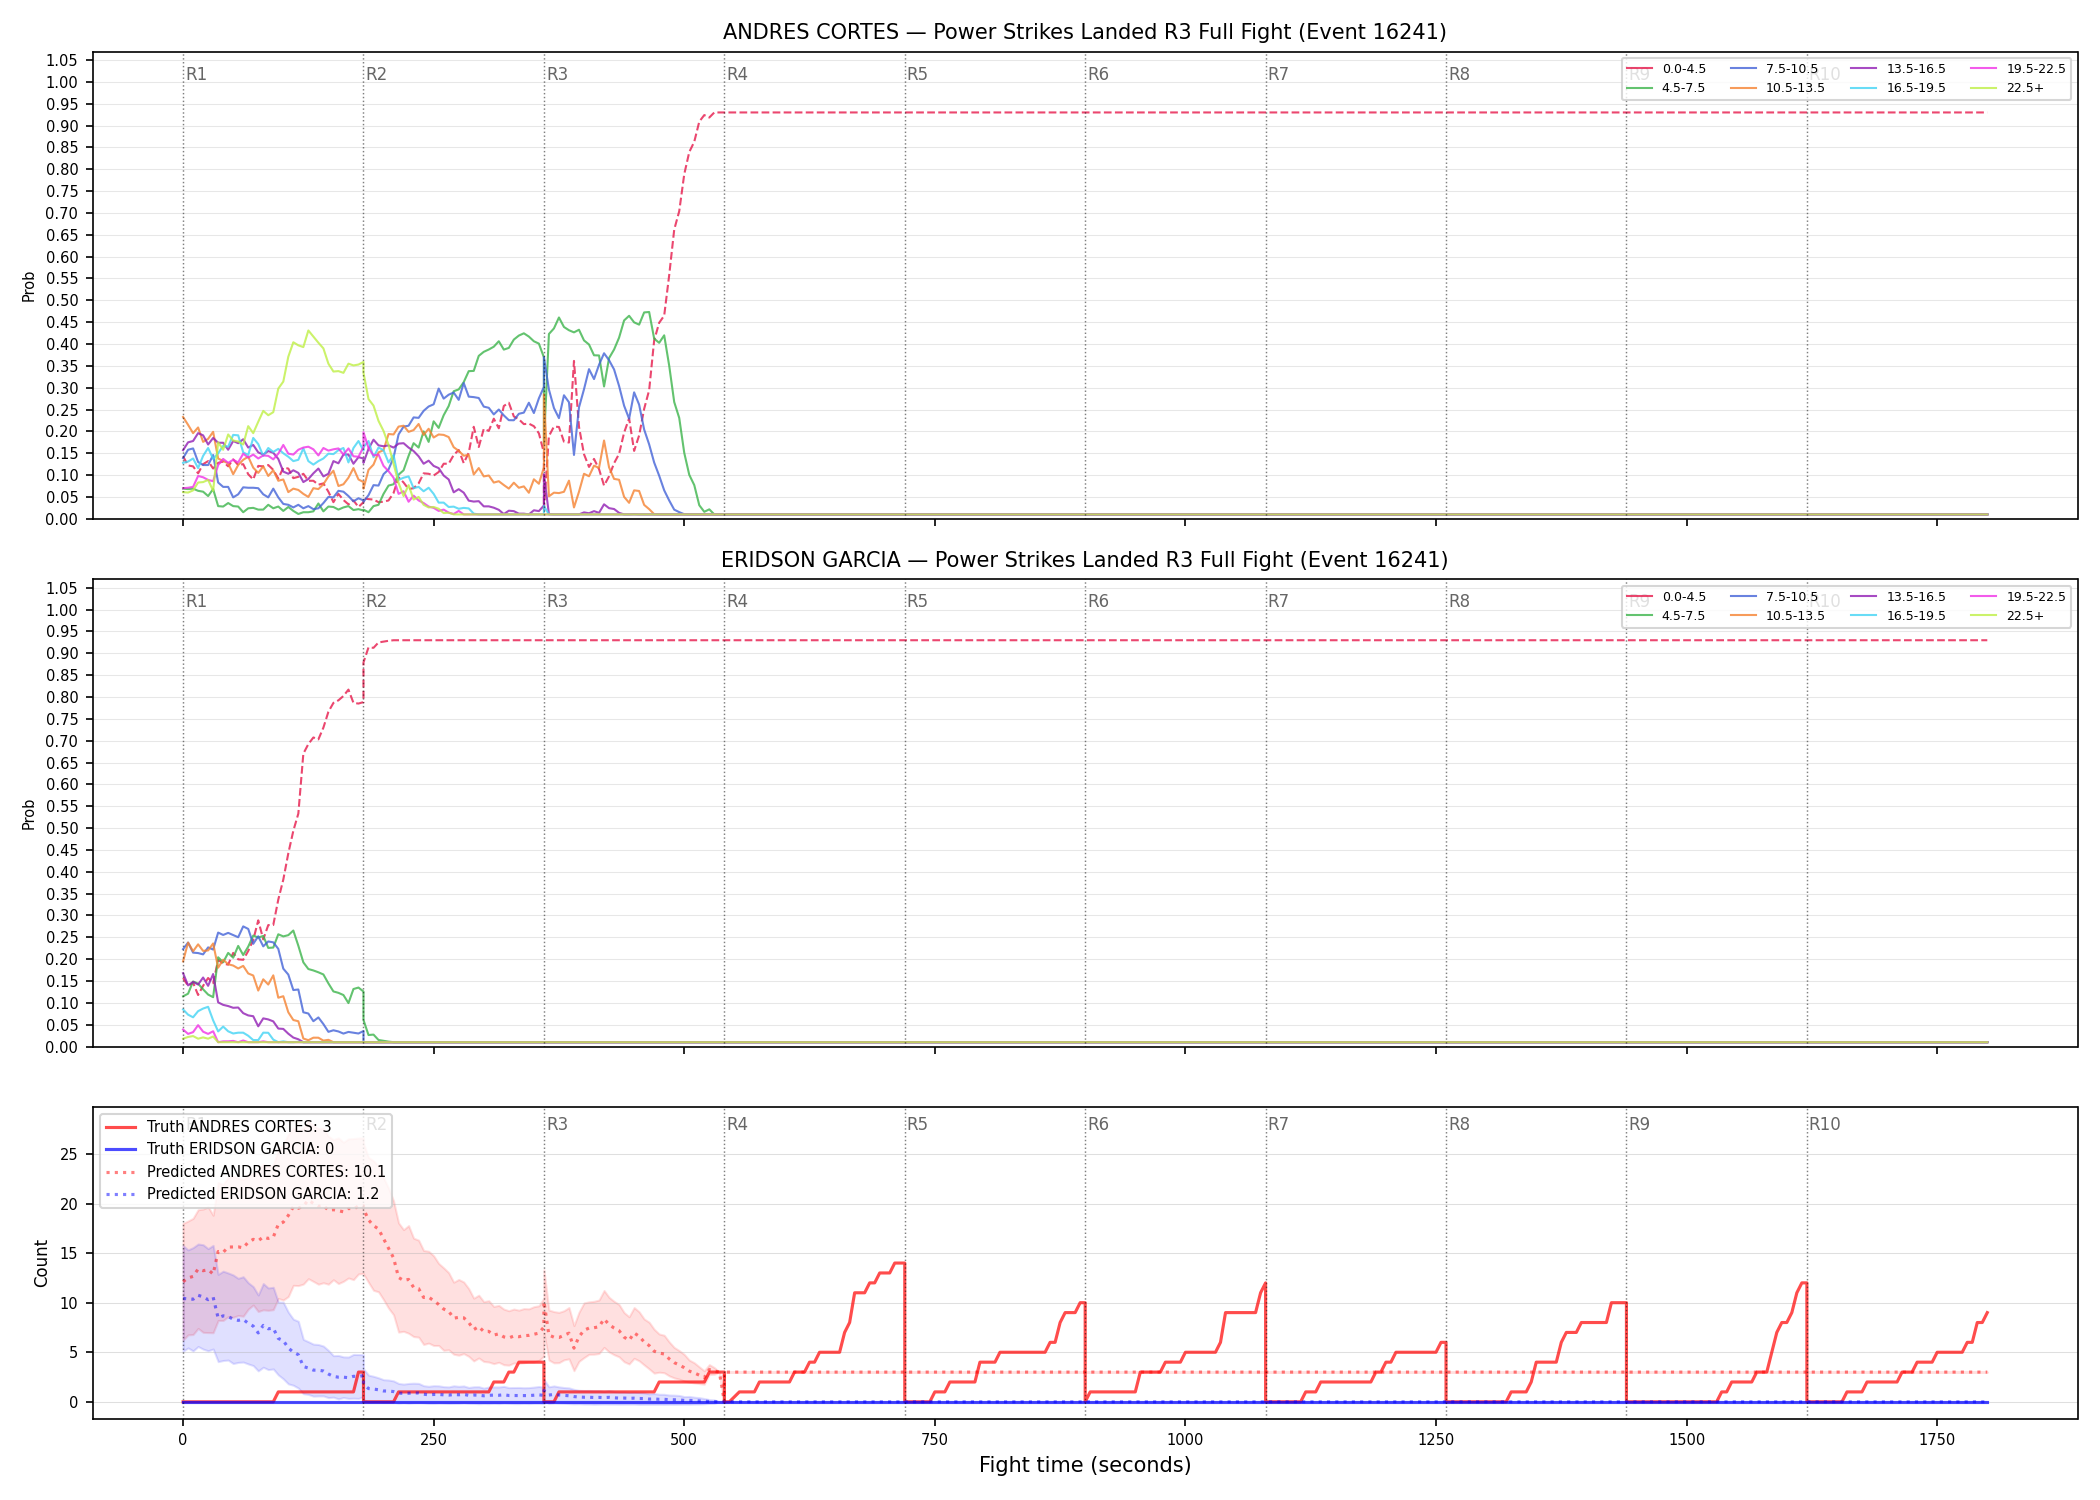The image size is (2100, 1500).
Task: Click the R8 round marker in top chart
Action: click(1459, 74)
